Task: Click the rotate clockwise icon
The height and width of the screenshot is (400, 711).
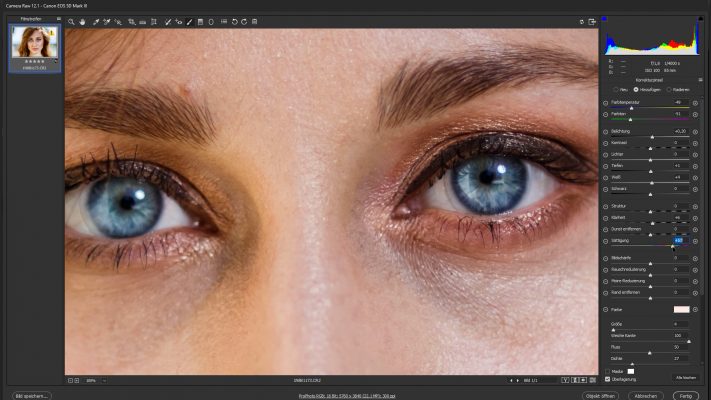Action: [244, 21]
